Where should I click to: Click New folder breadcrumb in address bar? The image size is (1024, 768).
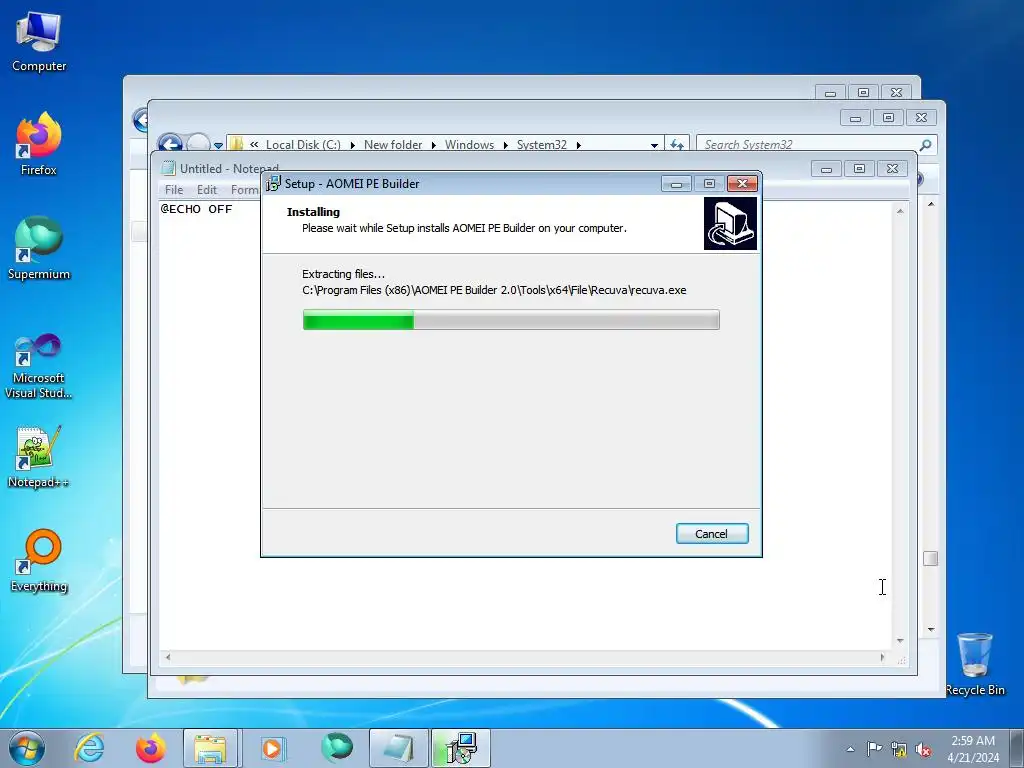pos(393,144)
